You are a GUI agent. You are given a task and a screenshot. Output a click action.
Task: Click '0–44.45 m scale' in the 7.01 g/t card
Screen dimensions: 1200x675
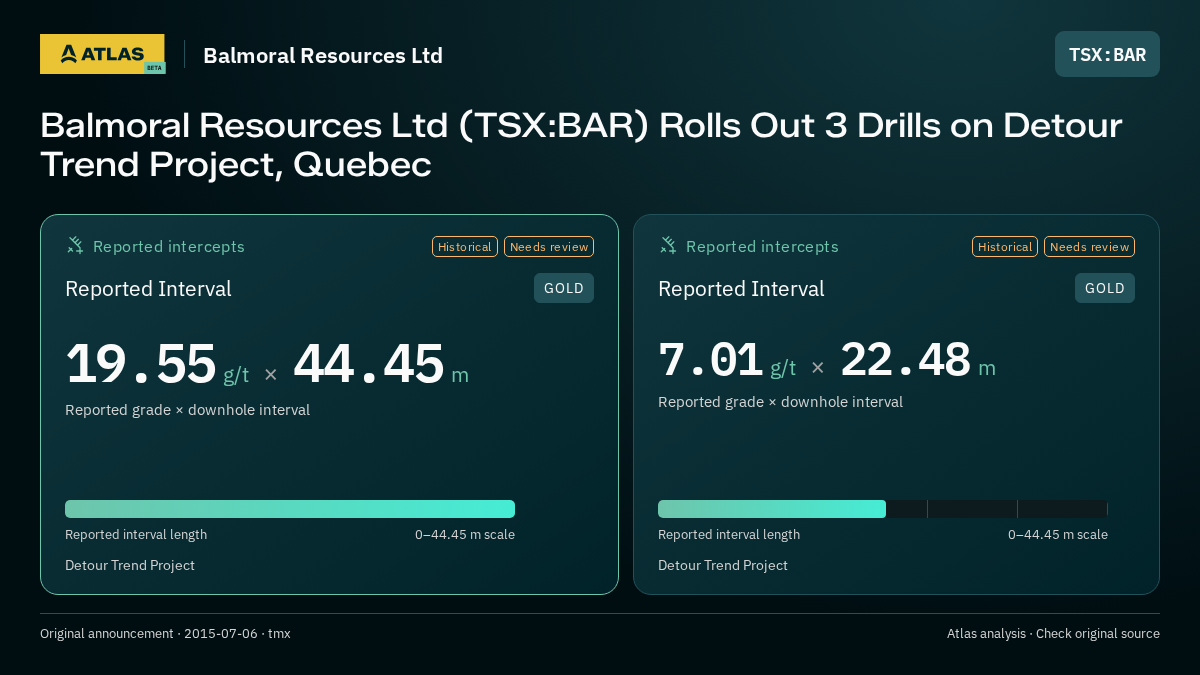[1058, 535]
